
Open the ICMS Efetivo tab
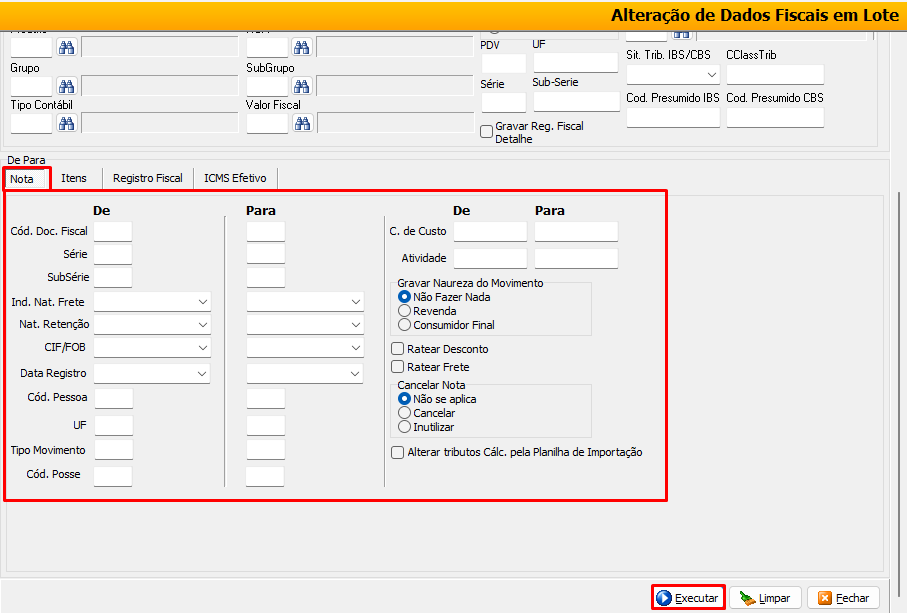coord(235,178)
